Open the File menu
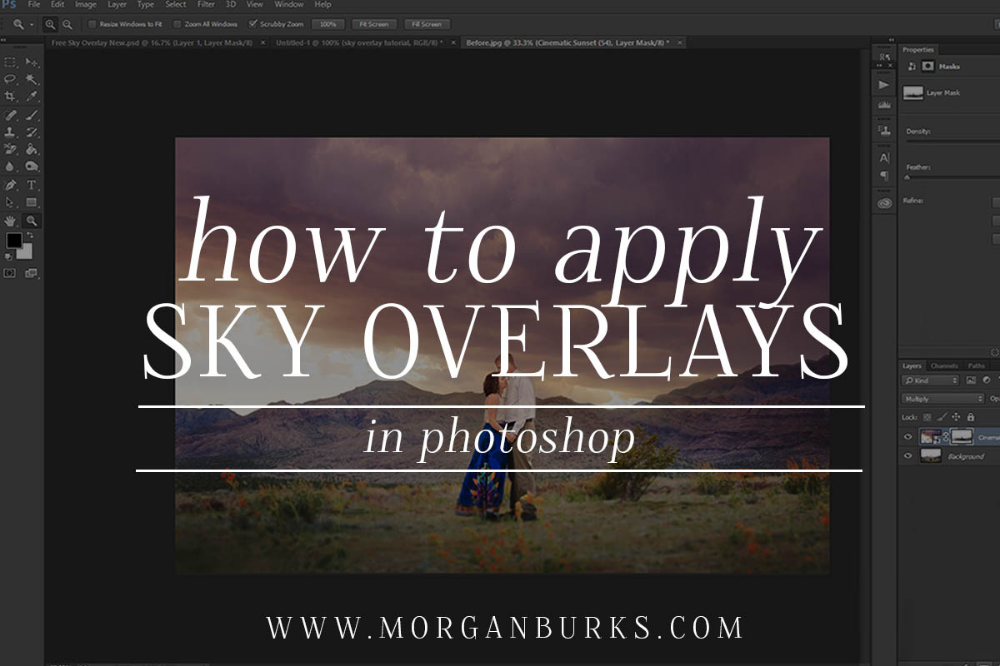The width and height of the screenshot is (1000, 666). pyautogui.click(x=34, y=4)
